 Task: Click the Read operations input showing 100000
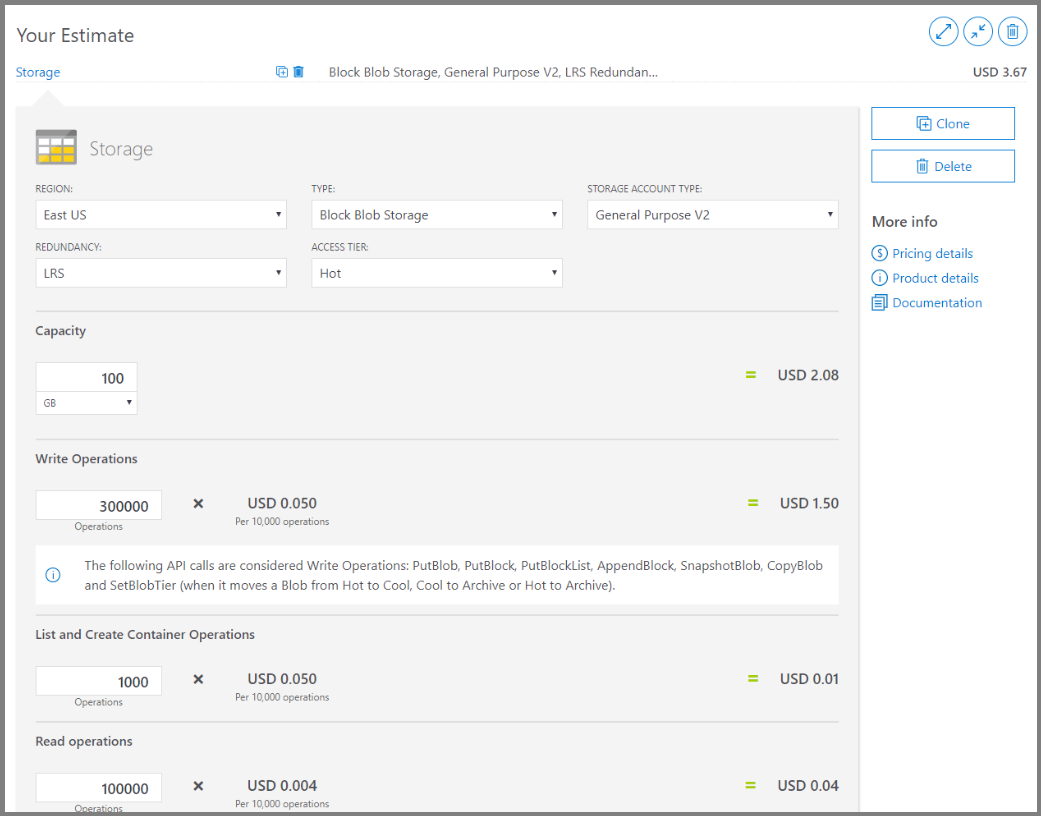coord(98,788)
